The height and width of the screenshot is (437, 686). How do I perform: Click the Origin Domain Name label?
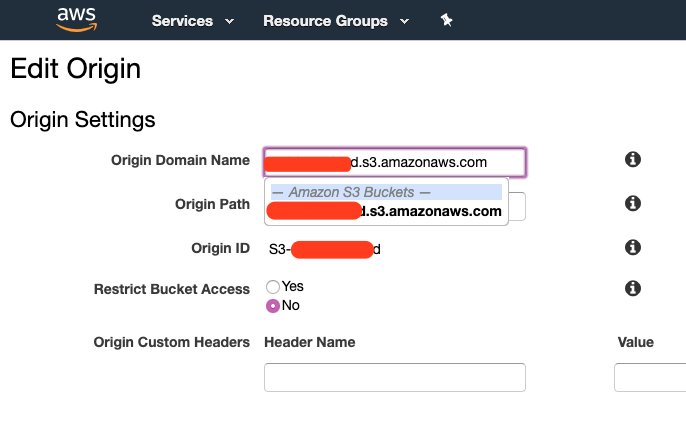click(x=180, y=160)
